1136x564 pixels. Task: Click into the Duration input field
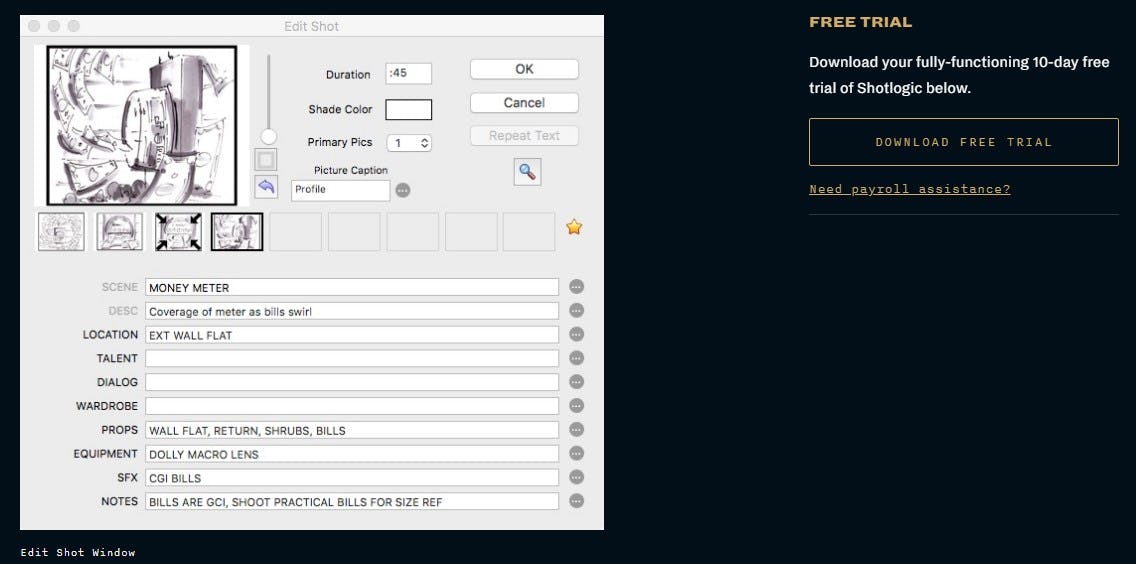[x=409, y=74]
